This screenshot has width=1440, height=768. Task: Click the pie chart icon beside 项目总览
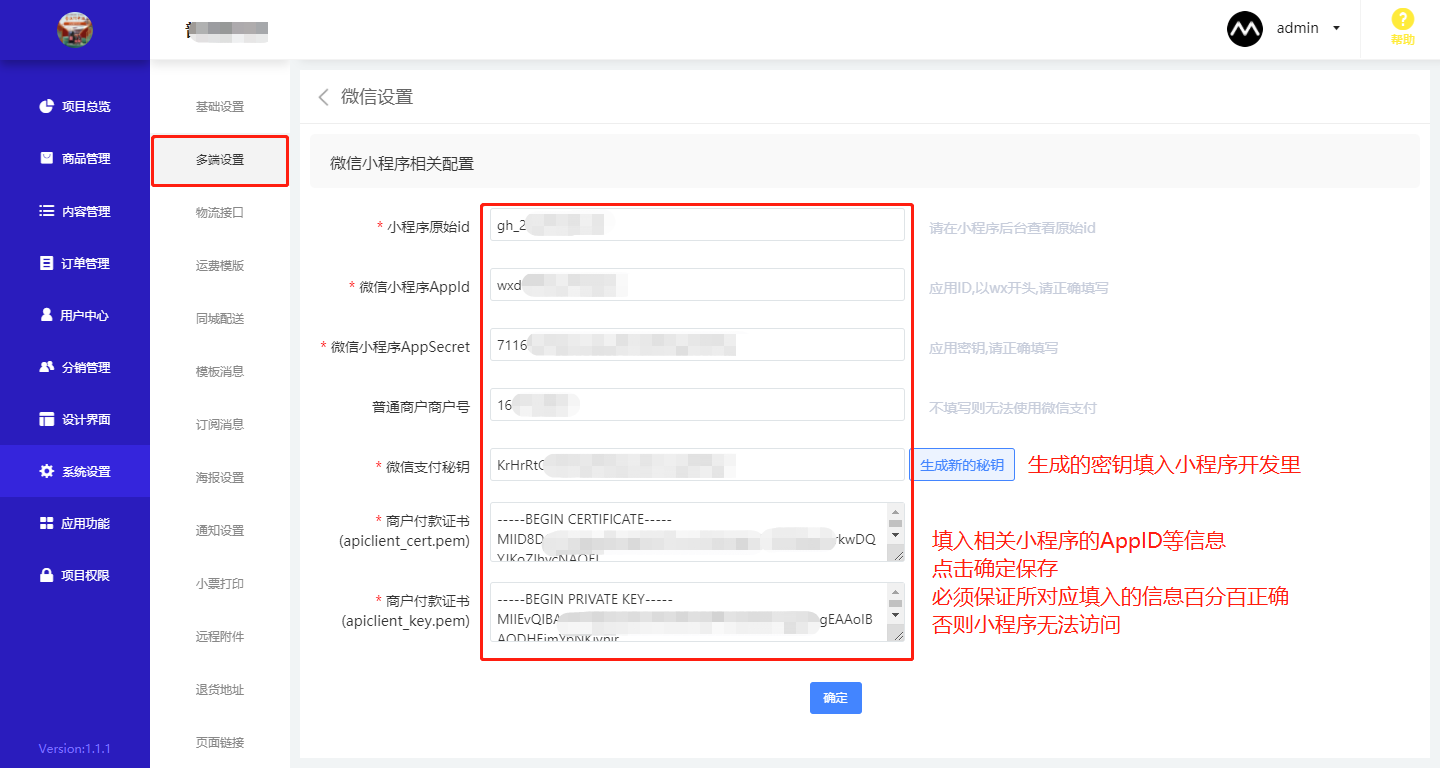(x=46, y=106)
